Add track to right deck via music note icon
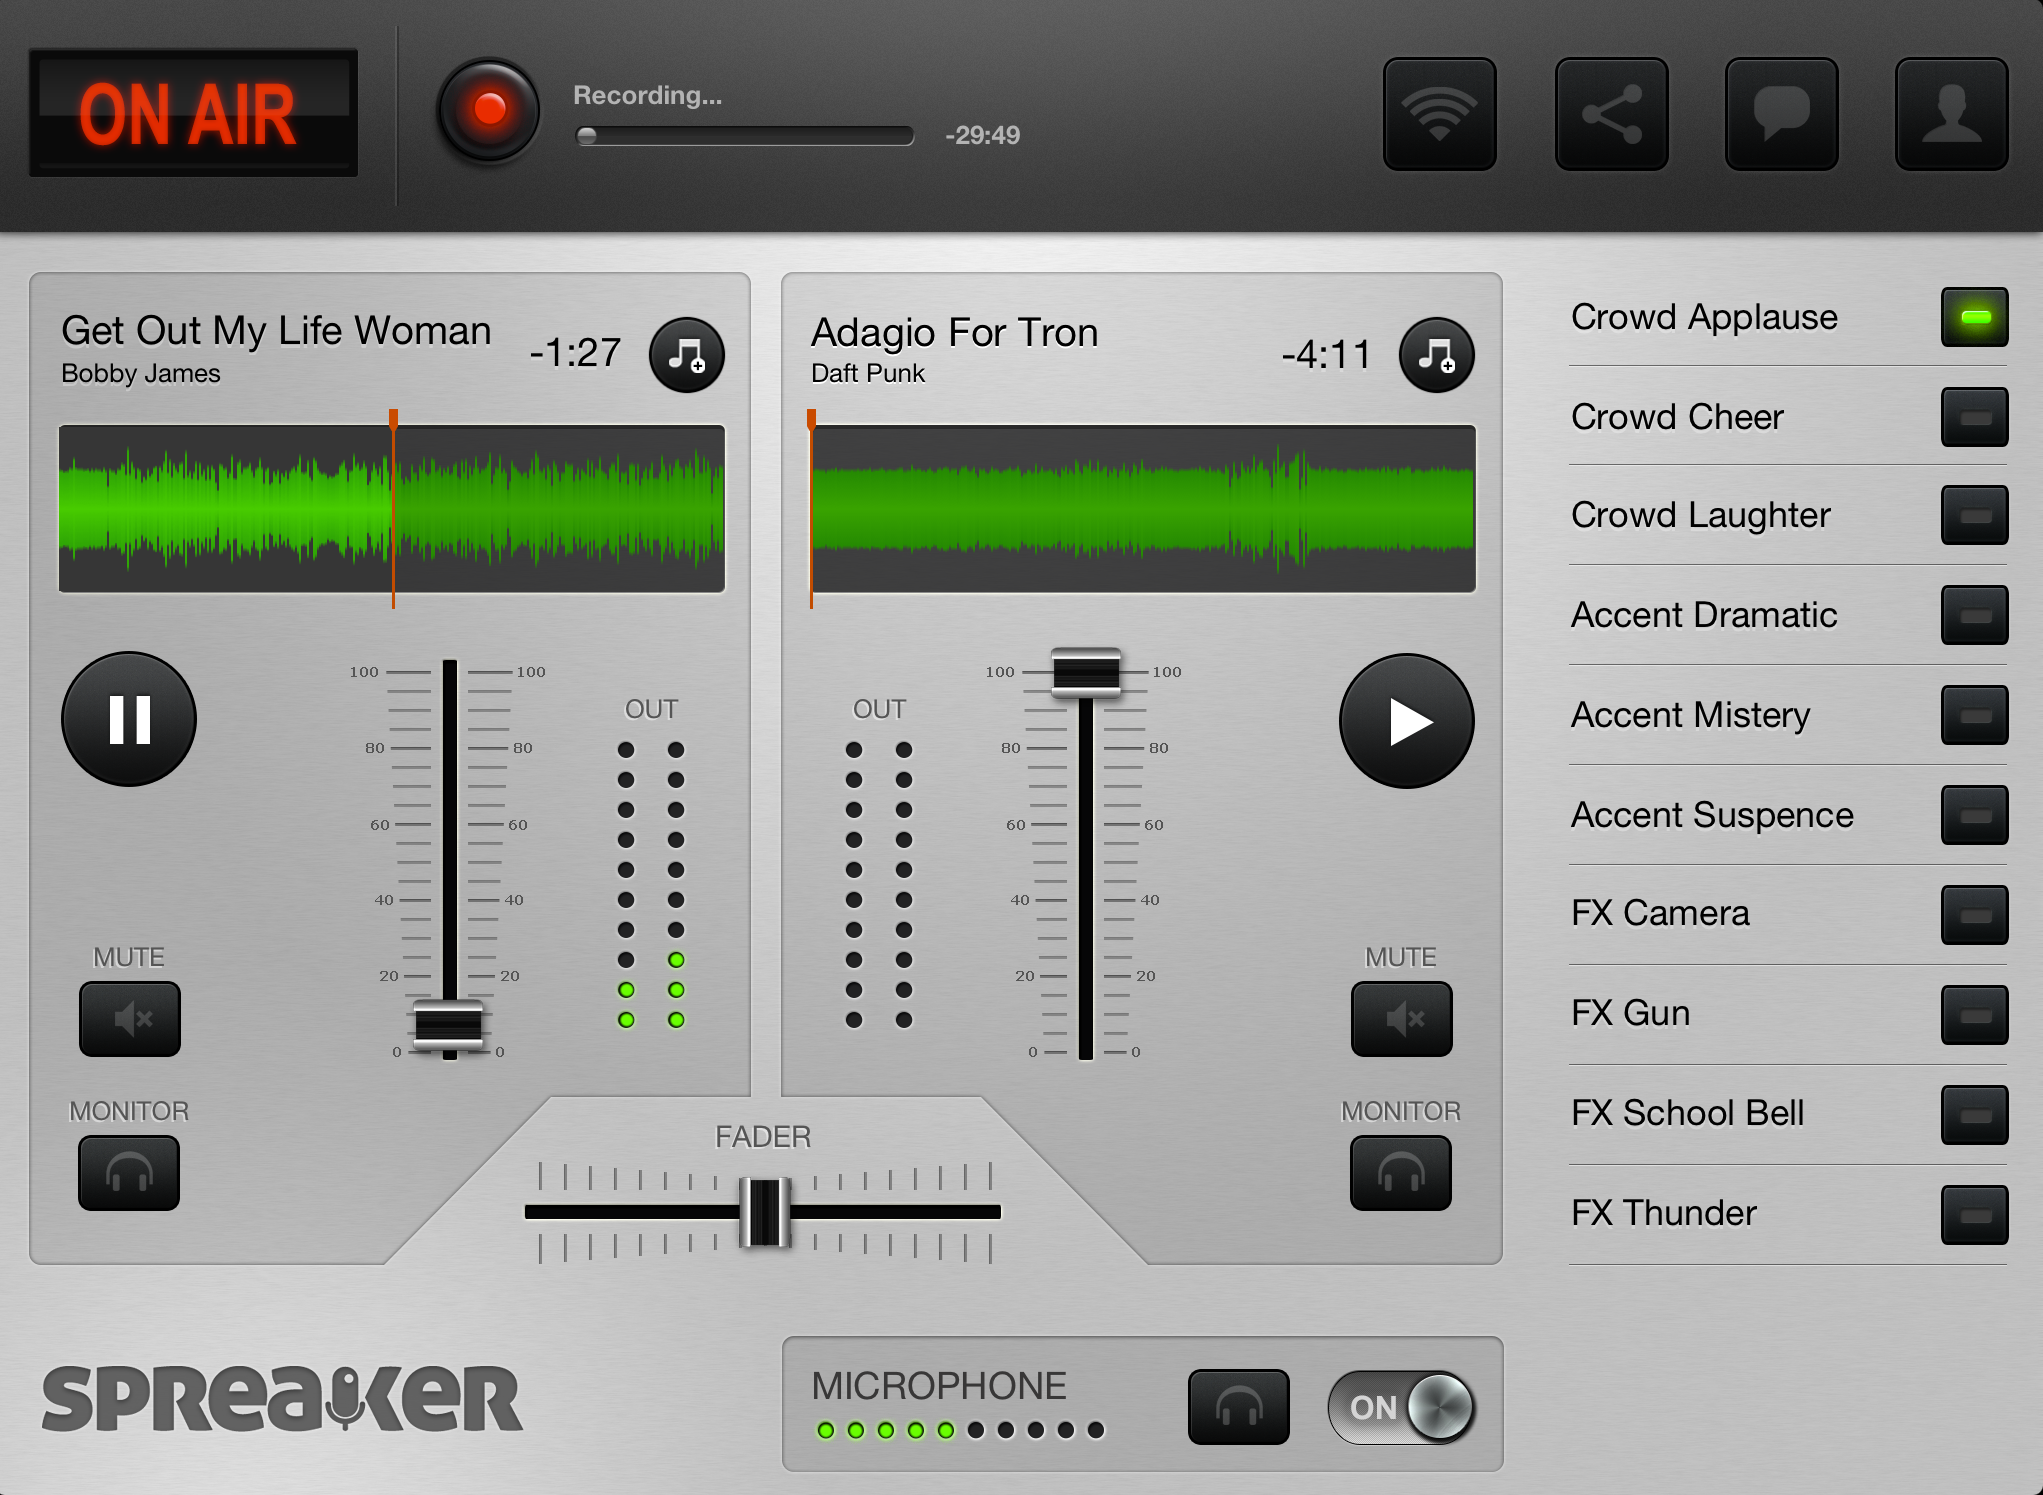The image size is (2043, 1495). tap(1437, 355)
